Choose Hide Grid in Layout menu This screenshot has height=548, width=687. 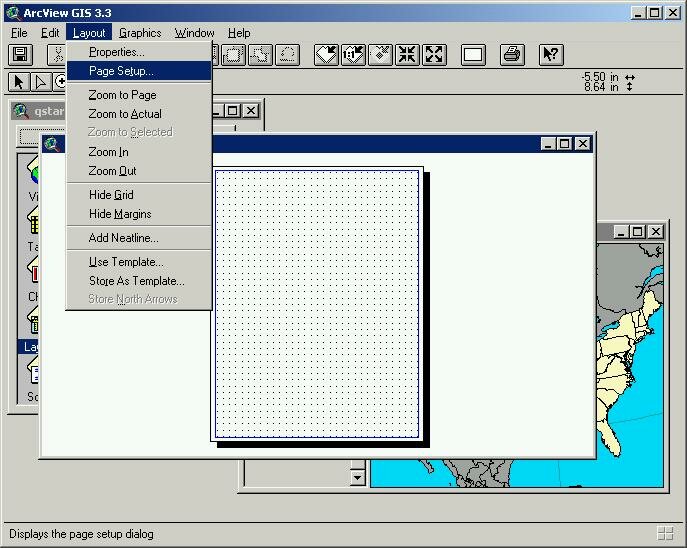point(139,195)
